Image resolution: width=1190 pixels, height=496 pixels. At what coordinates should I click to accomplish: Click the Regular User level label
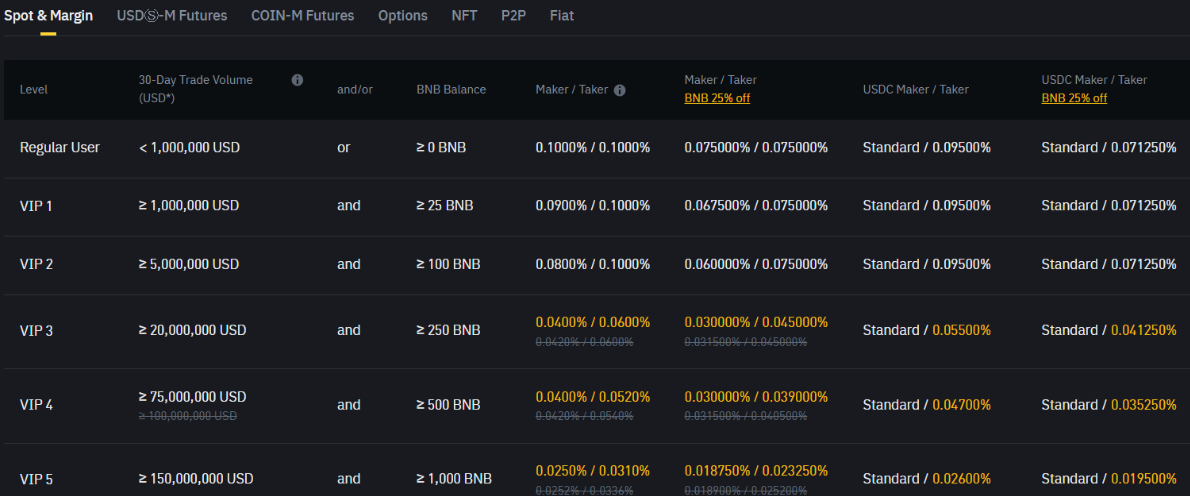pos(60,147)
